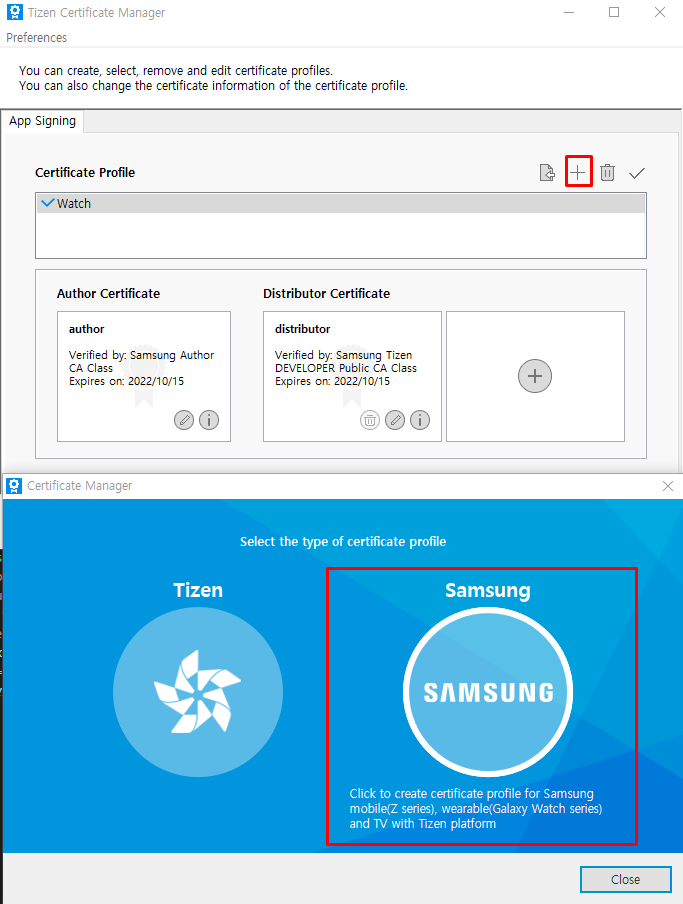
Task: Show distributor certificate info
Action: [x=420, y=420]
